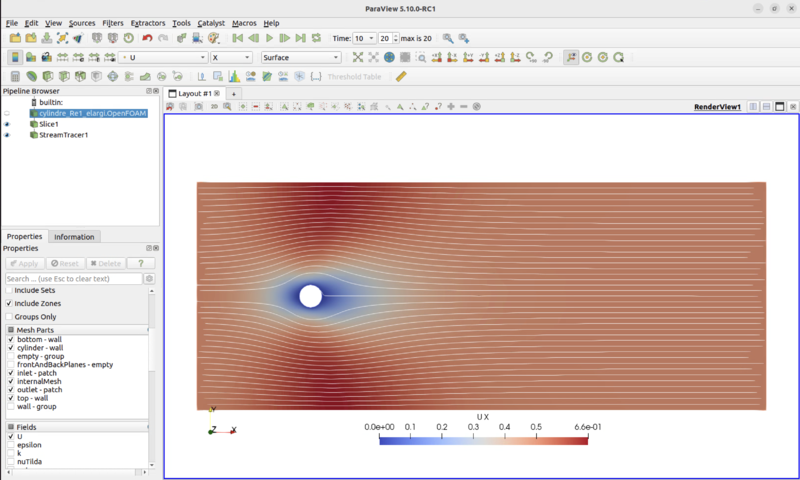This screenshot has height=480, width=800.
Task: Switch to the Information tab
Action: [74, 237]
